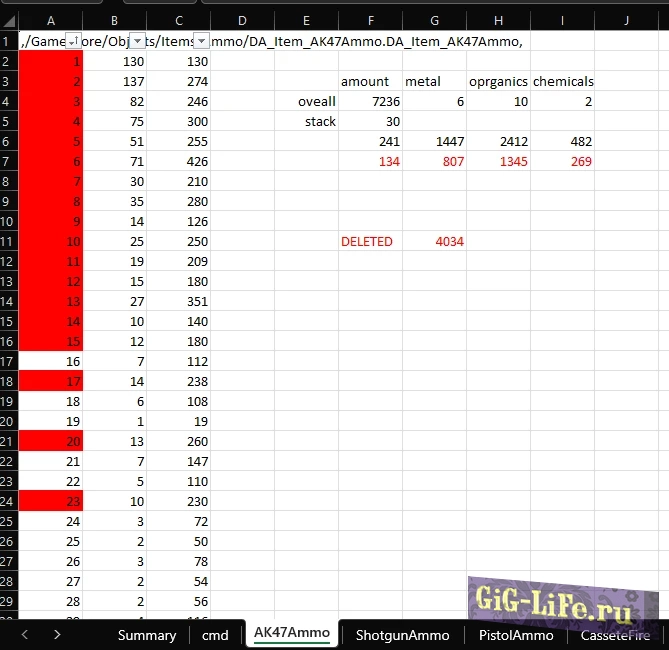Image resolution: width=669 pixels, height=650 pixels.
Task: Switch to the cmd sheet tab
Action: pos(215,635)
